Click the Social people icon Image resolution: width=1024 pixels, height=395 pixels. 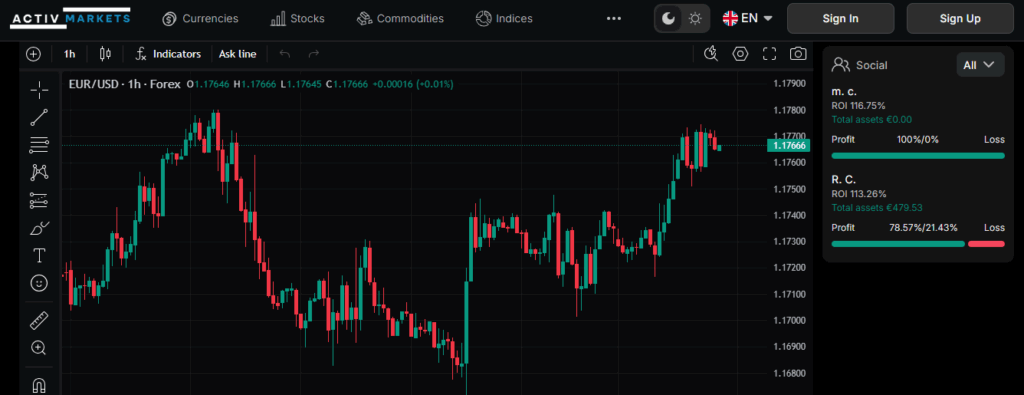click(840, 65)
